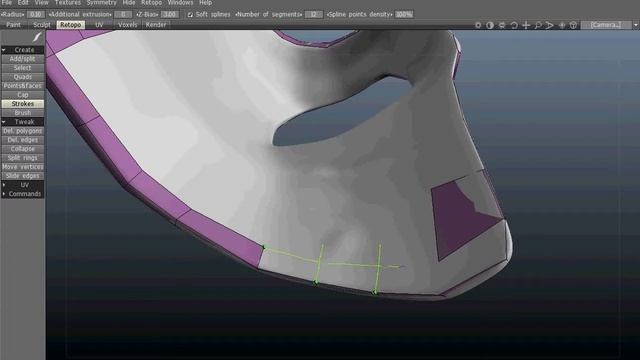
Task: Open the Textures menu
Action: click(68, 3)
